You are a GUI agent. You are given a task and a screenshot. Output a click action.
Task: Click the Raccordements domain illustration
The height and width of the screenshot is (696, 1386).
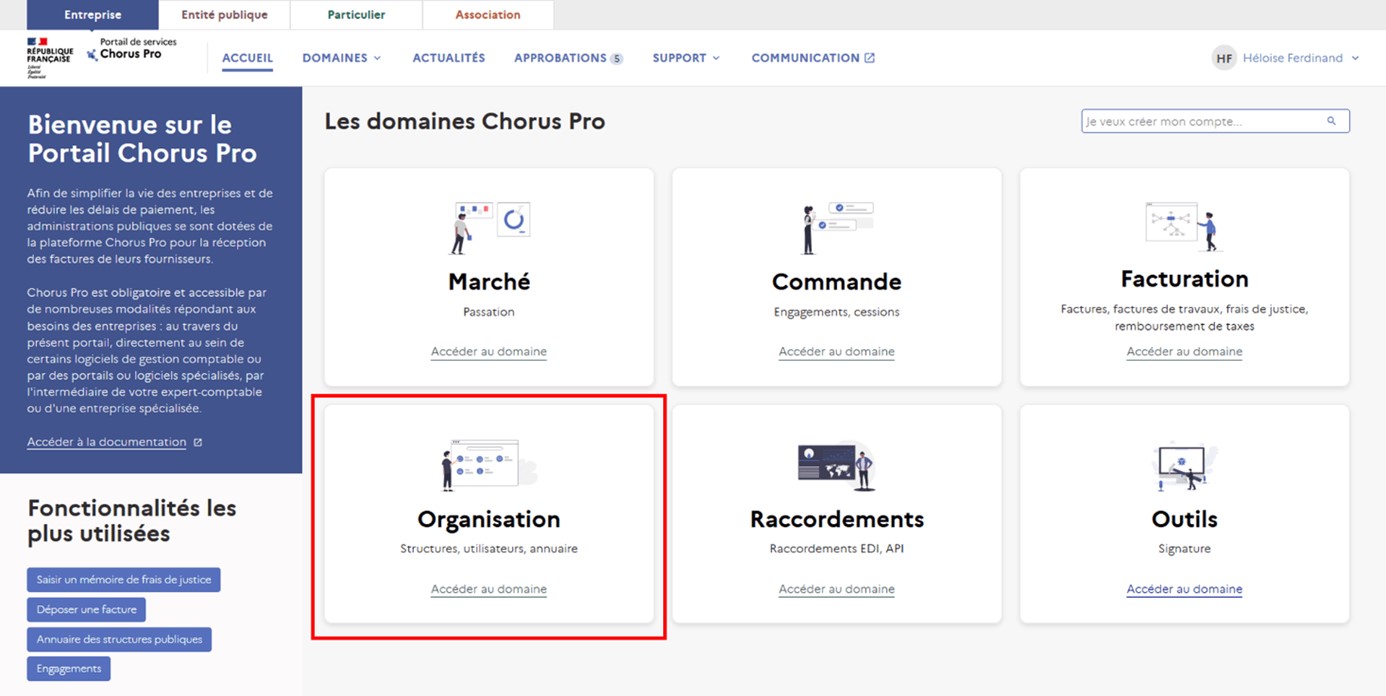click(837, 465)
